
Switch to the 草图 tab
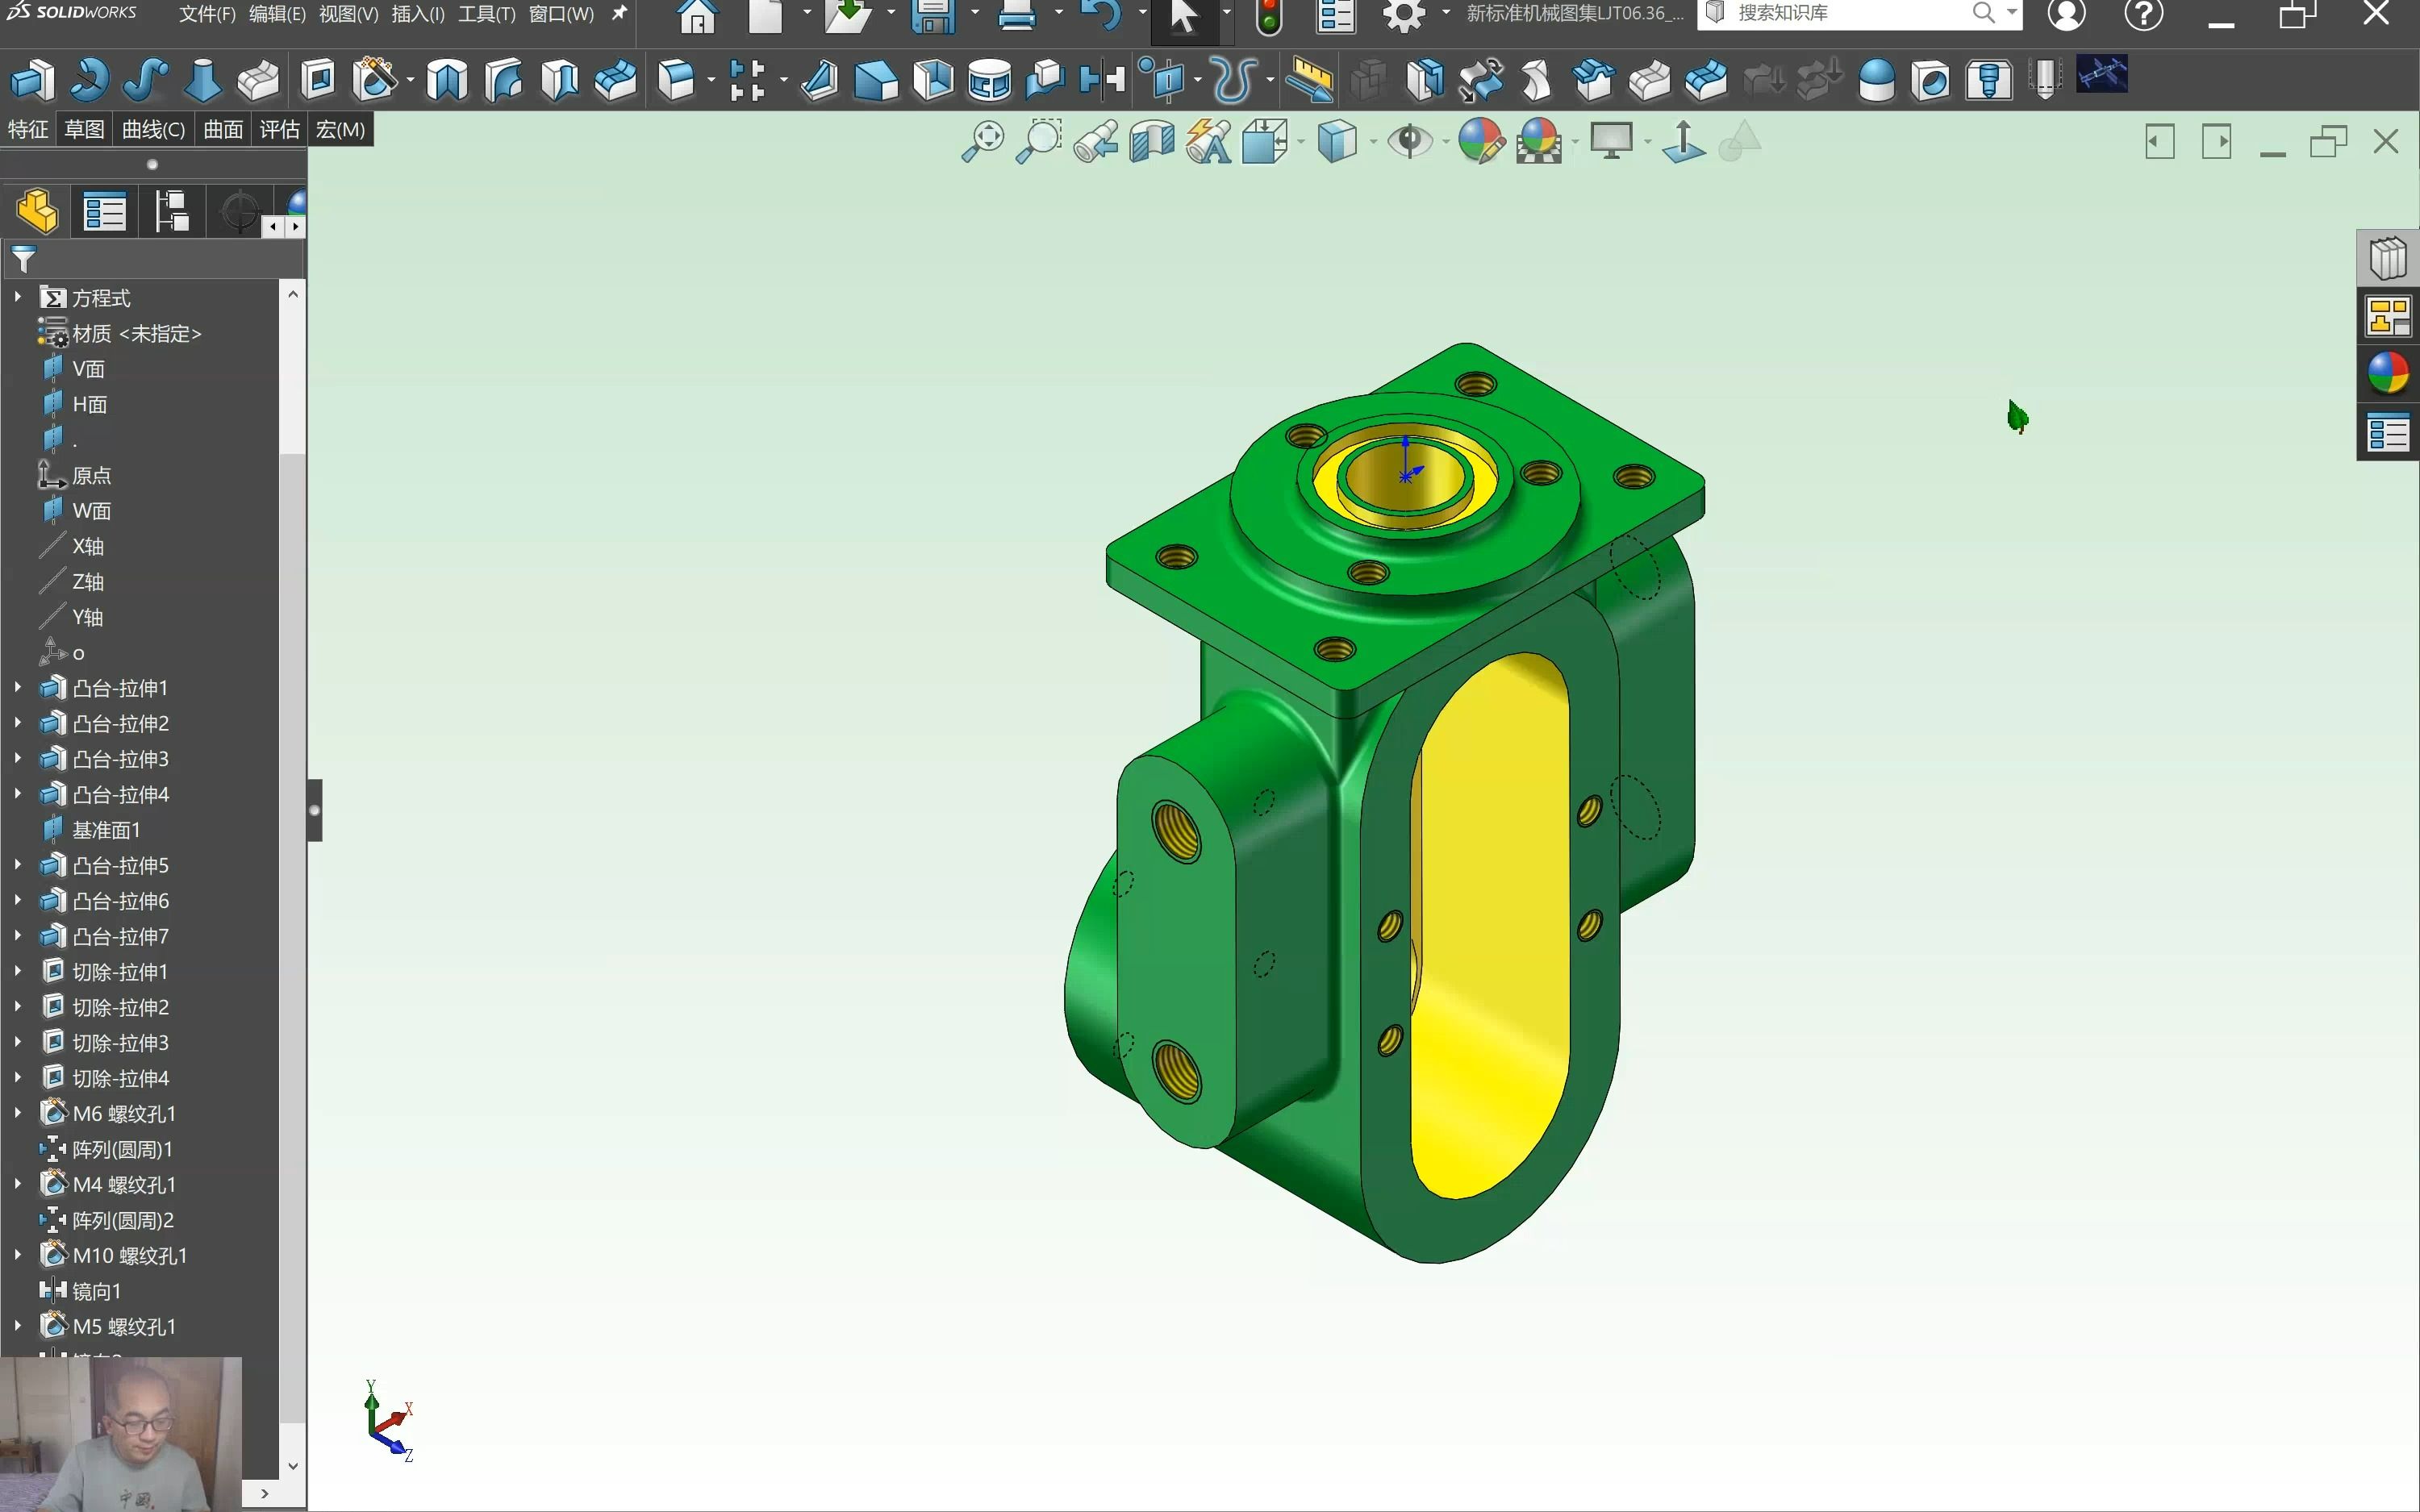pyautogui.click(x=84, y=129)
